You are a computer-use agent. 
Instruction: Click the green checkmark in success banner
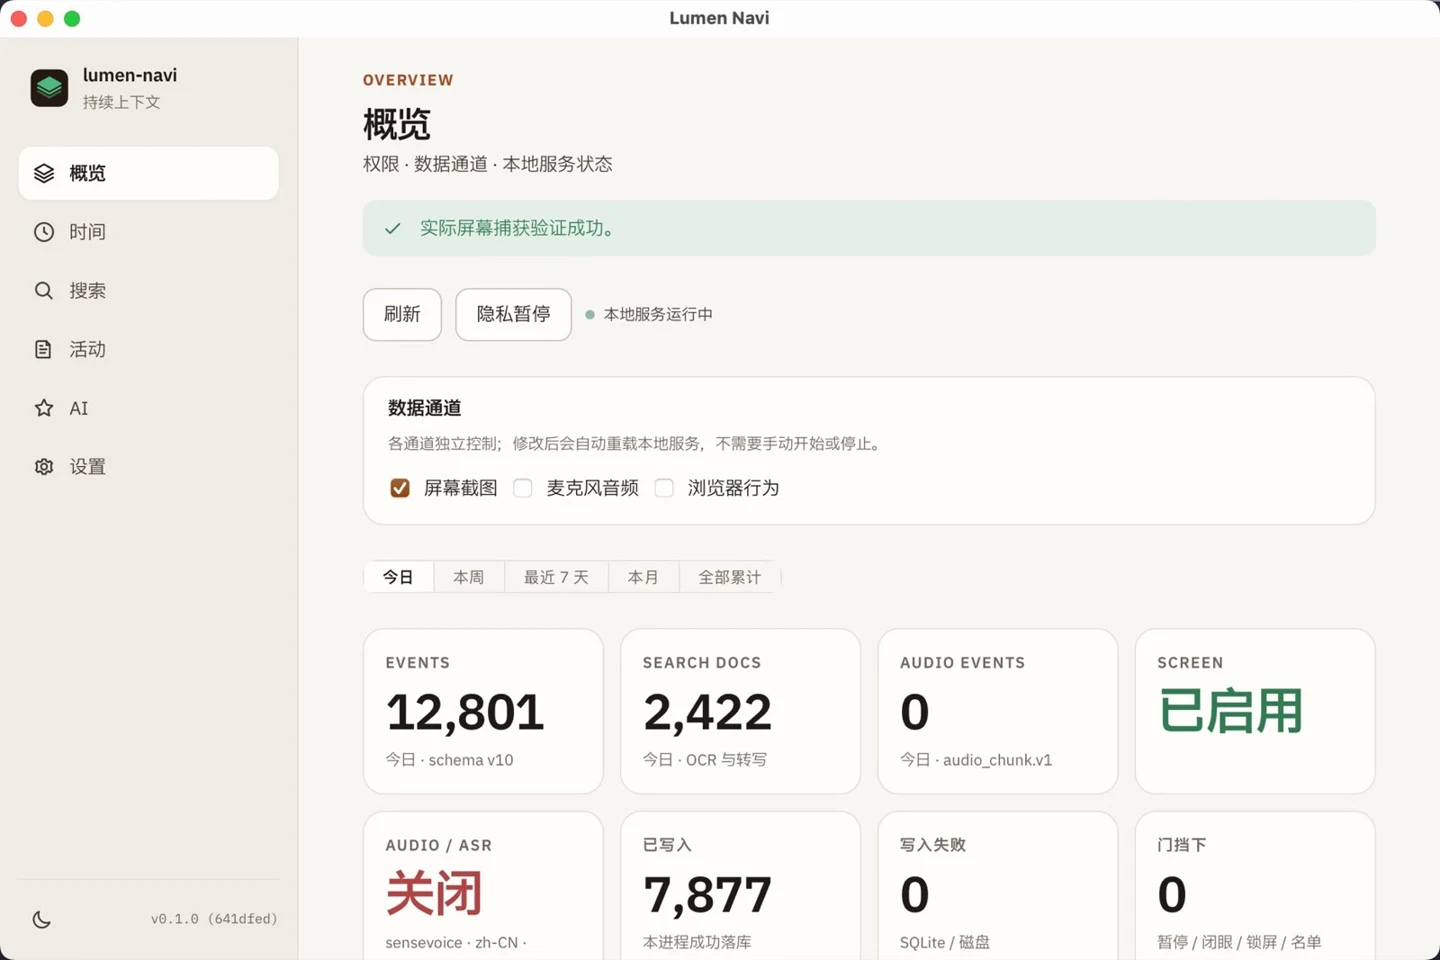tap(393, 228)
